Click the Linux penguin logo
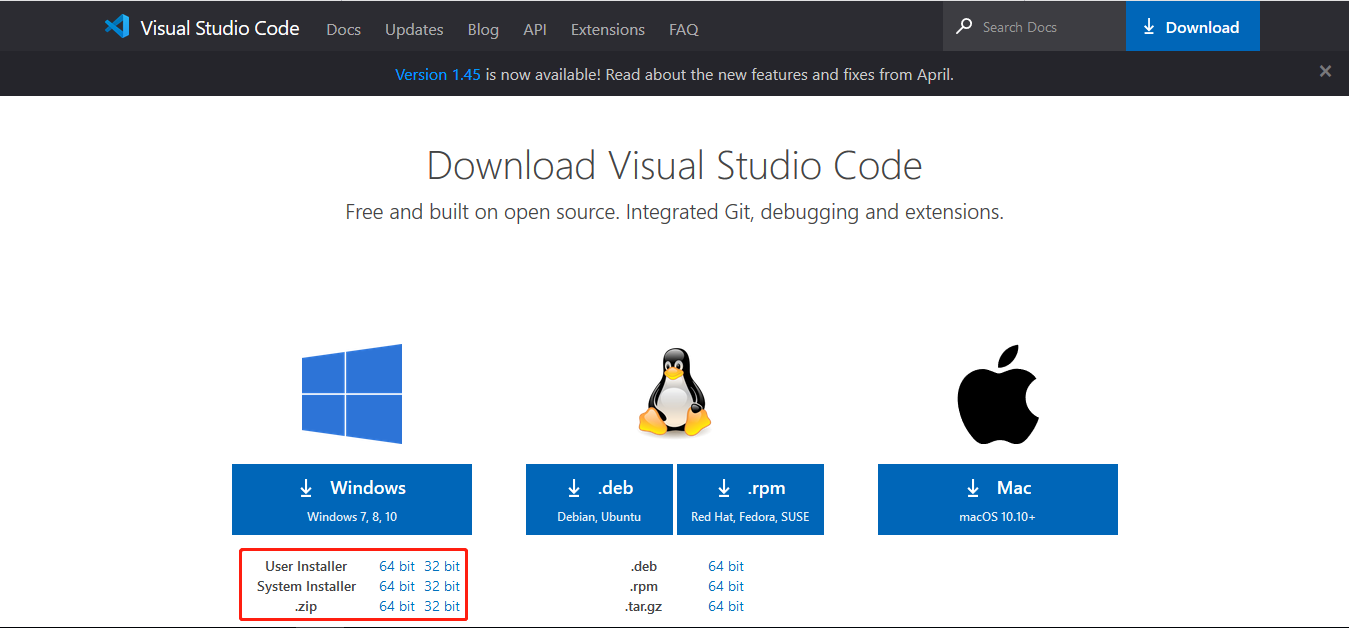 tap(675, 392)
